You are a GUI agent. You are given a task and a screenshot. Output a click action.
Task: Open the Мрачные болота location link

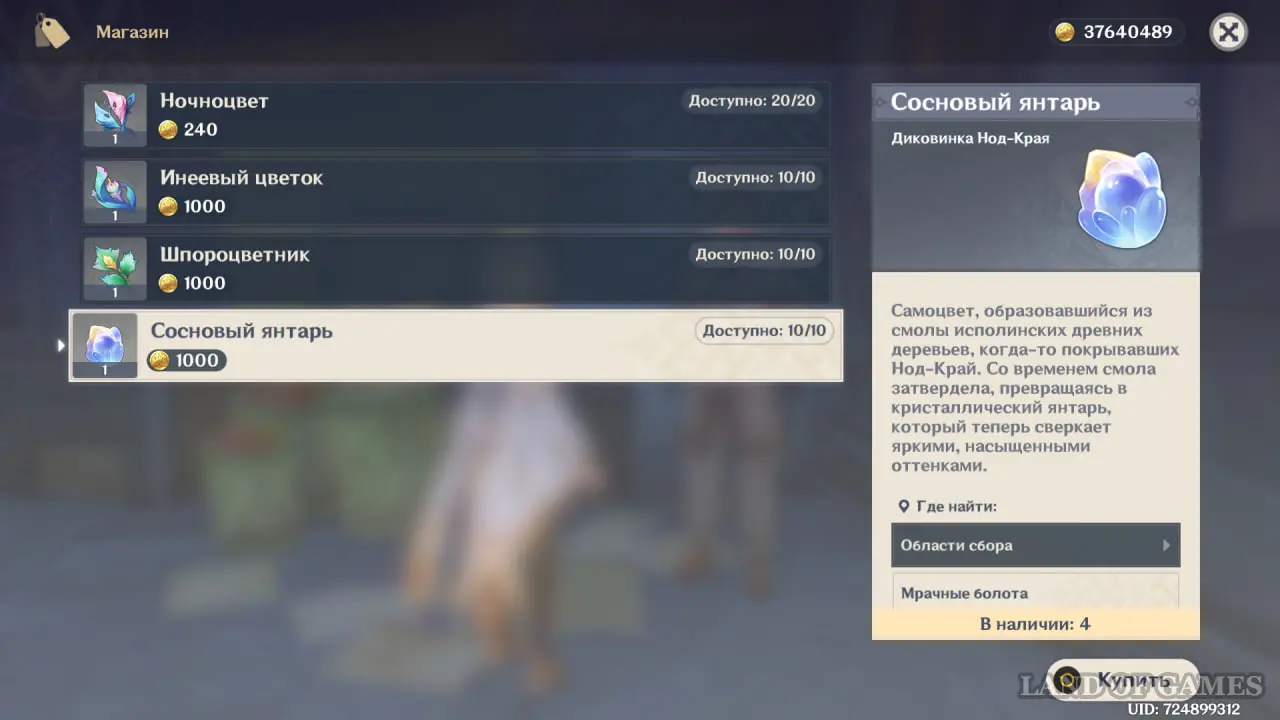pos(1034,593)
